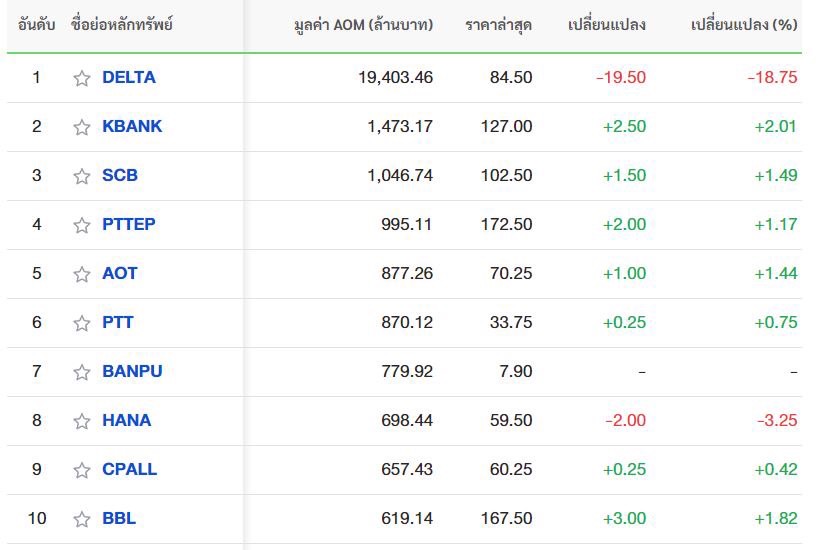Sort by the เปลี่ยนแปลง (%) column header
This screenshot has height=550, width=830.
(744, 25)
